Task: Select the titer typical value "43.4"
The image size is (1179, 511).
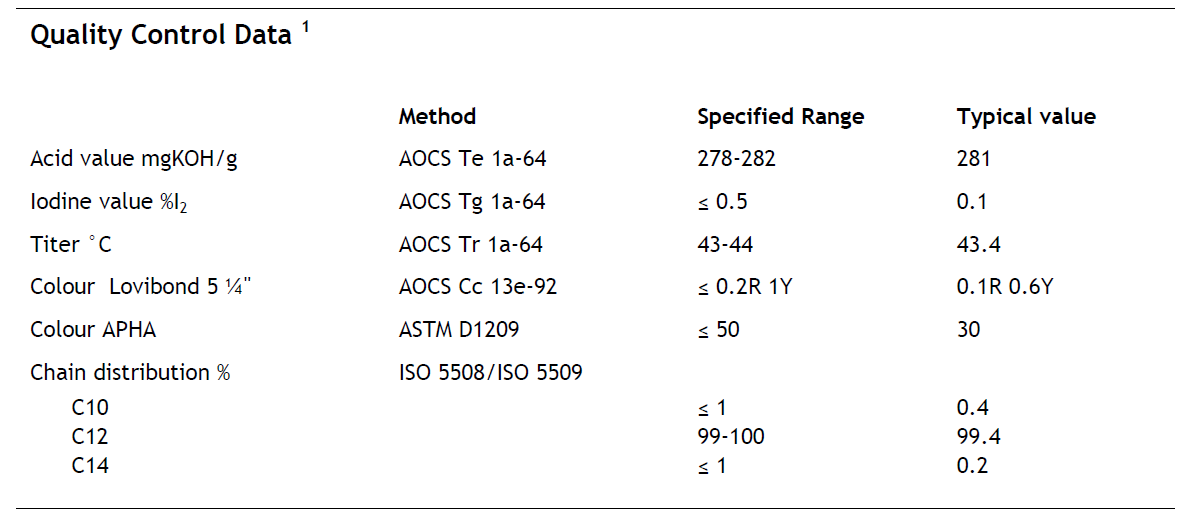Action: tap(978, 245)
